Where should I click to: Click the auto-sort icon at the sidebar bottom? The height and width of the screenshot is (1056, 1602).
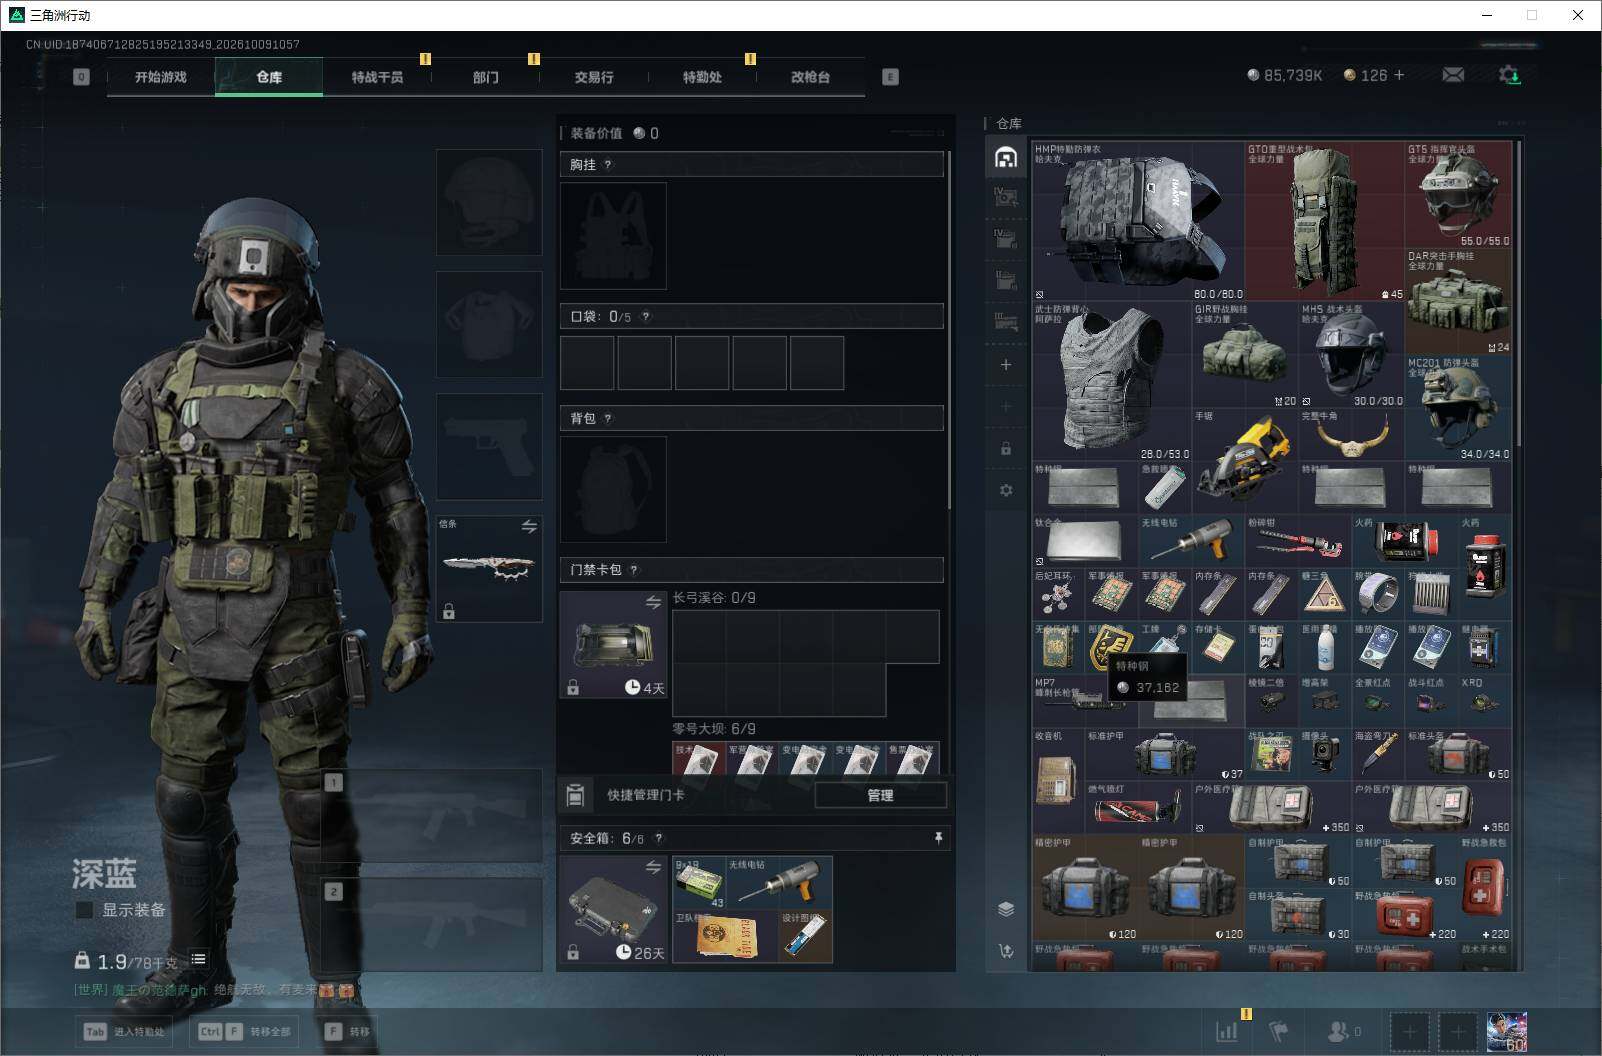point(1006,951)
